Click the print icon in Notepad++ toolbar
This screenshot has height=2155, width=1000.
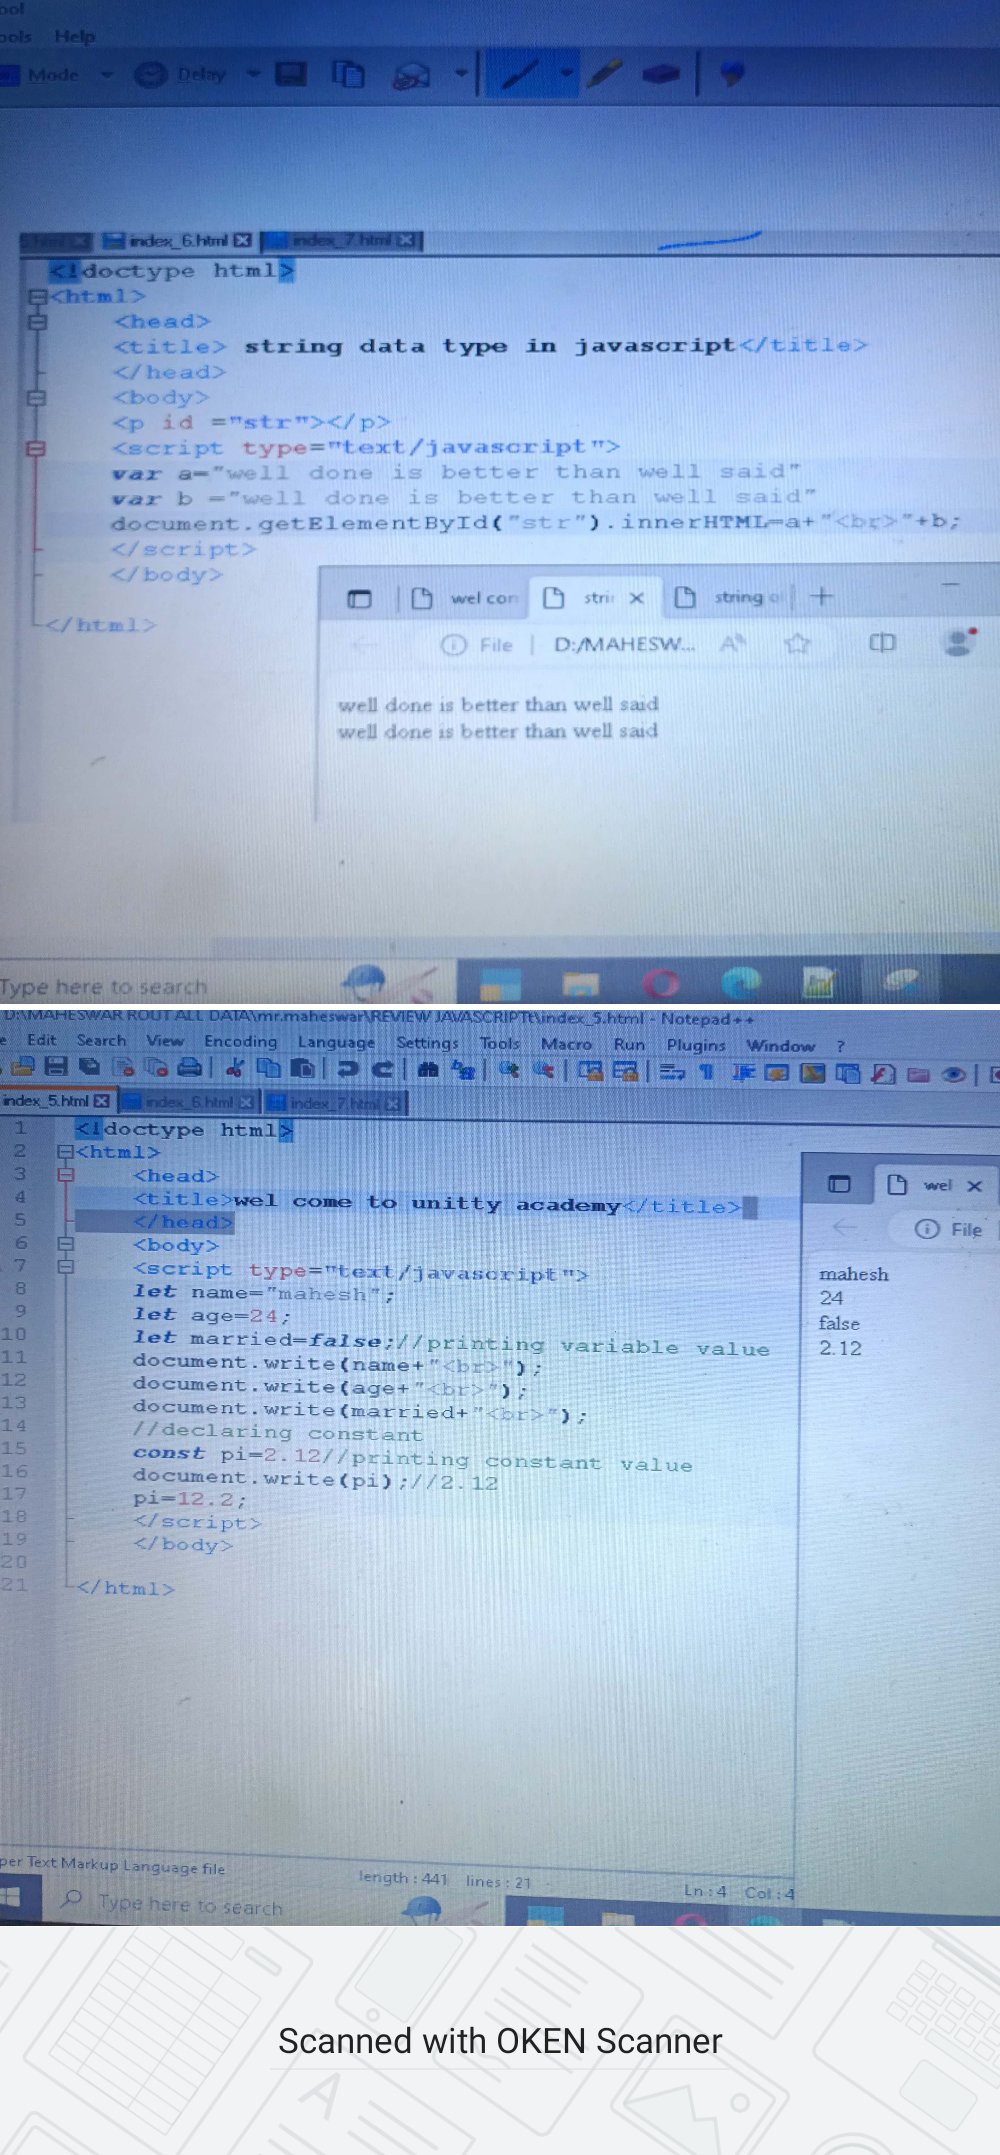(188, 1068)
